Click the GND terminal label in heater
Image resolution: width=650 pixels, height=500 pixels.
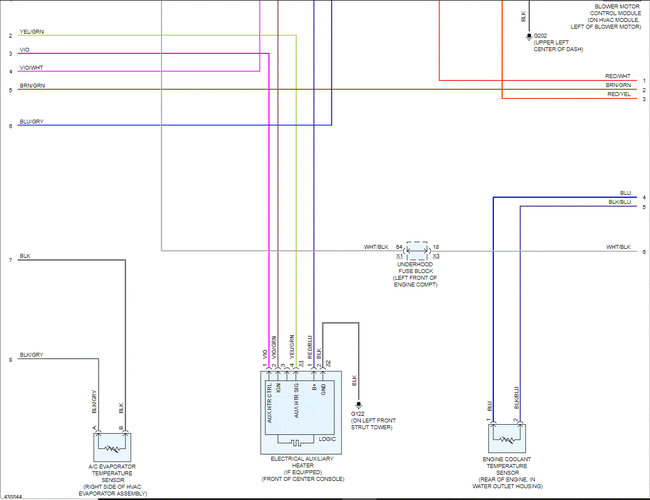point(323,389)
